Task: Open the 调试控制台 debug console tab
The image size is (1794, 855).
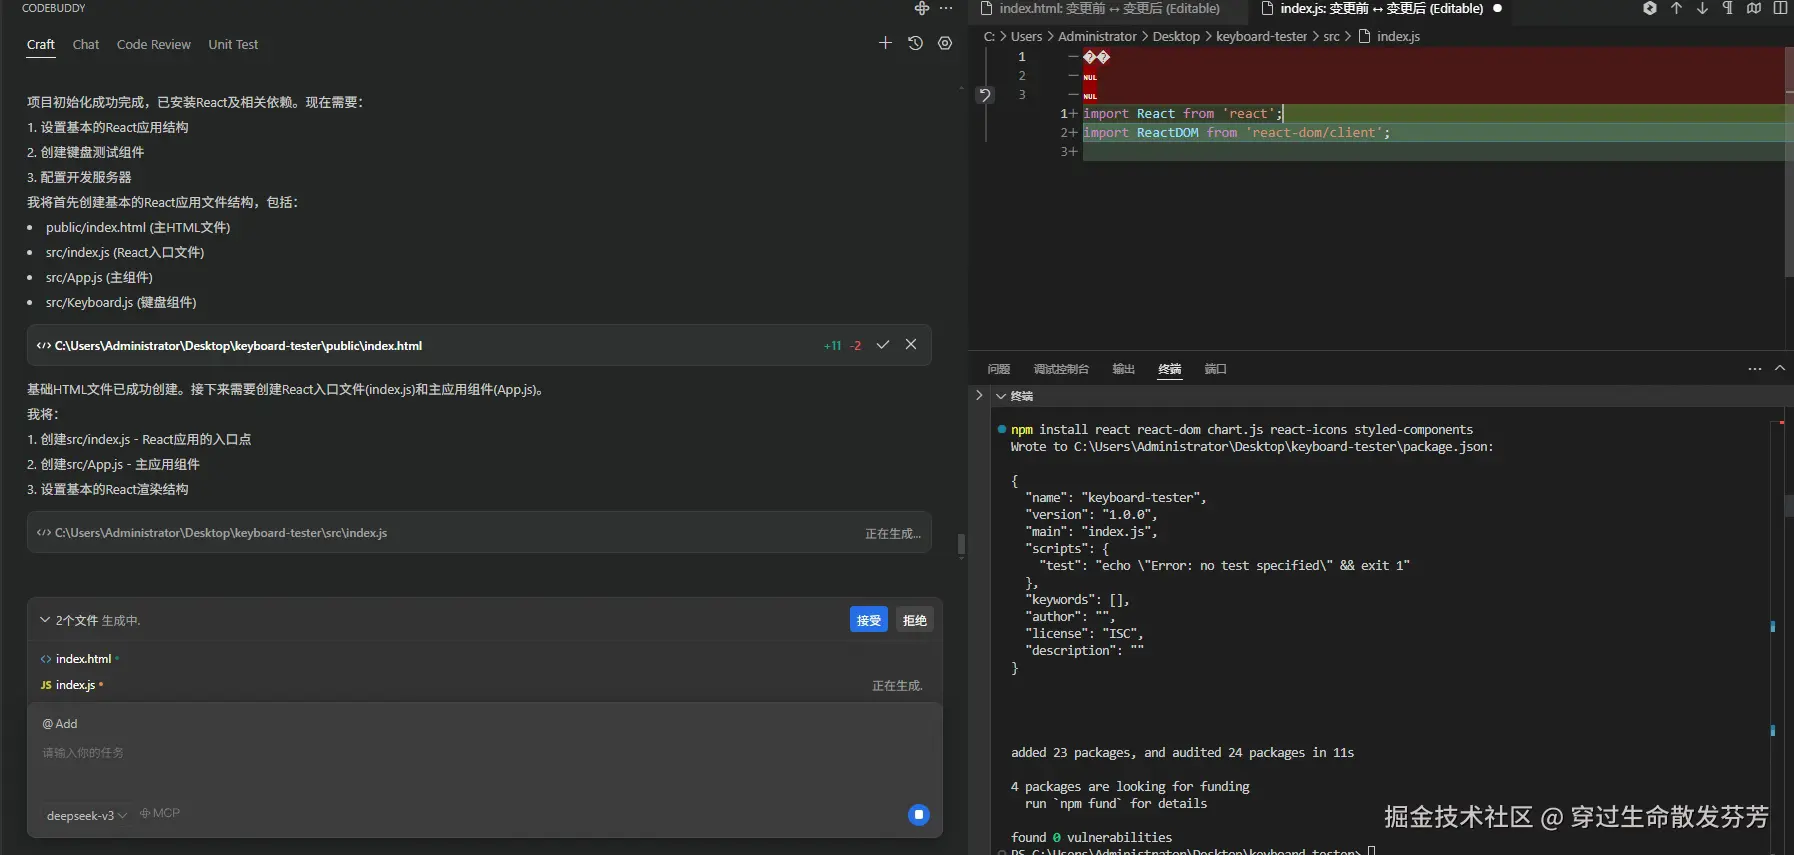Action: [x=1061, y=369]
